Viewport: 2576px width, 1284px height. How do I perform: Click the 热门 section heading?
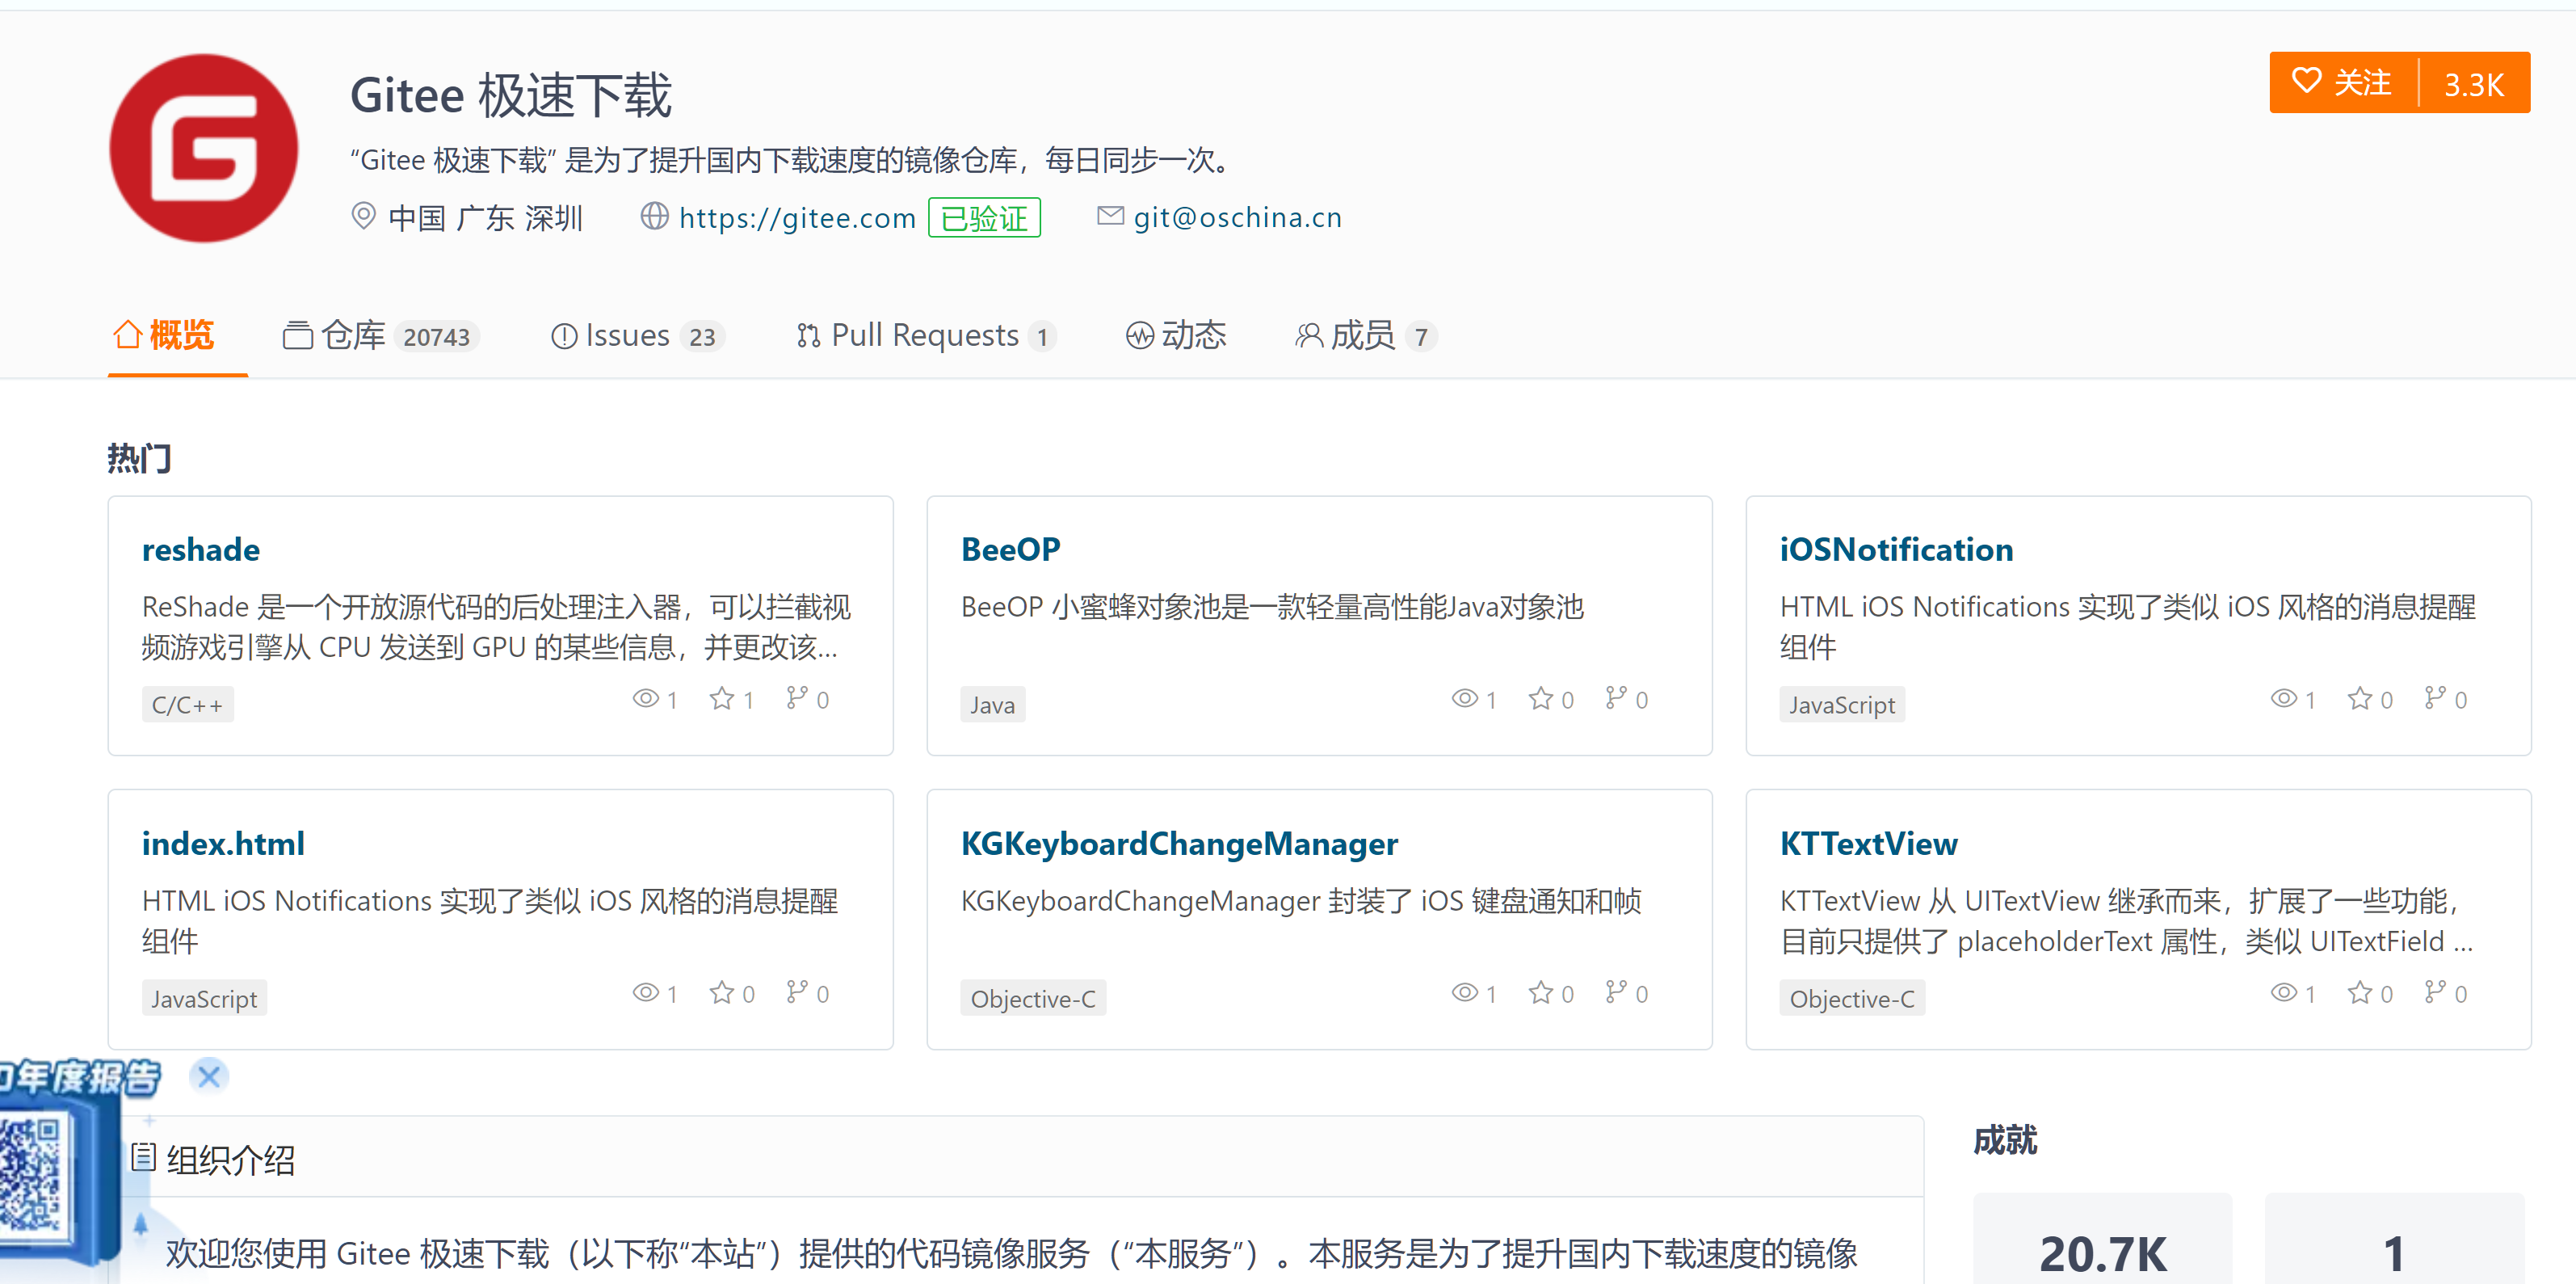[140, 458]
